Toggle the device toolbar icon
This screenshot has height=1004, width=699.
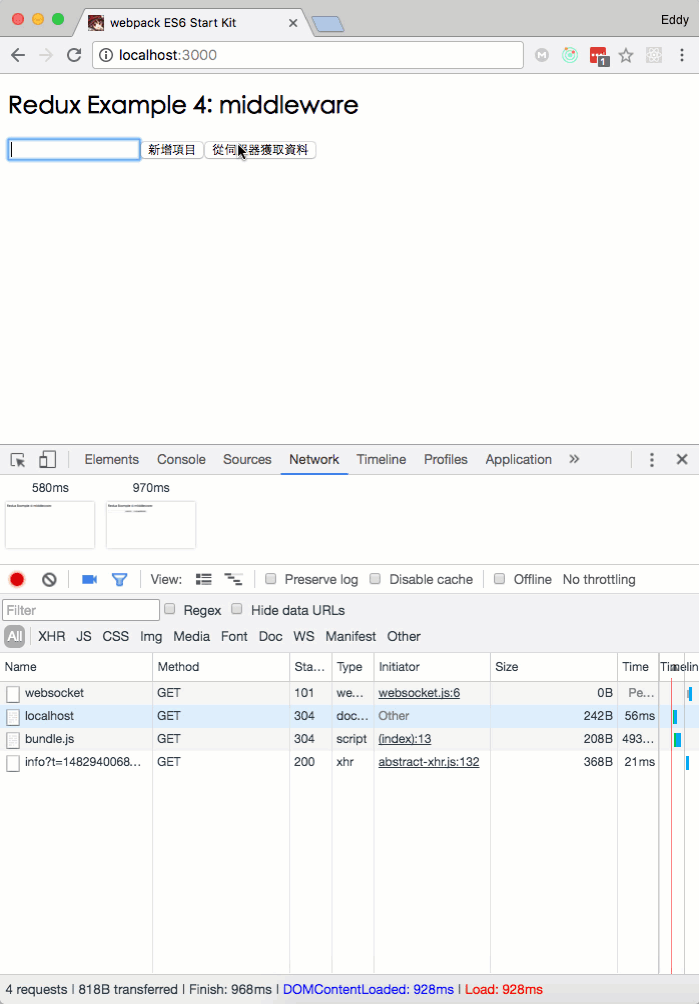tap(47, 460)
